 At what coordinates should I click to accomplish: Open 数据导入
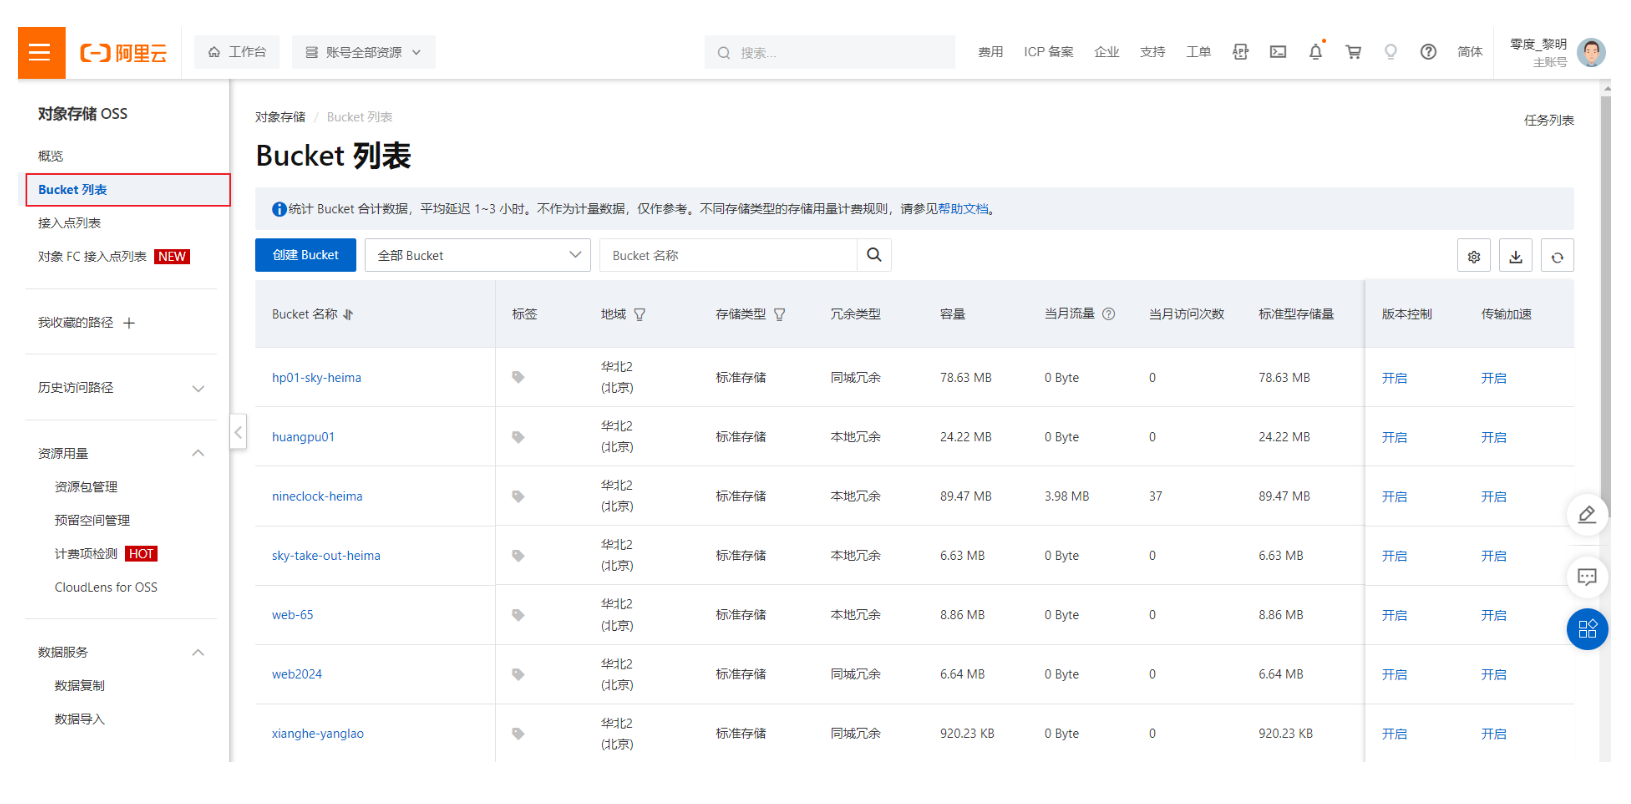tap(79, 719)
